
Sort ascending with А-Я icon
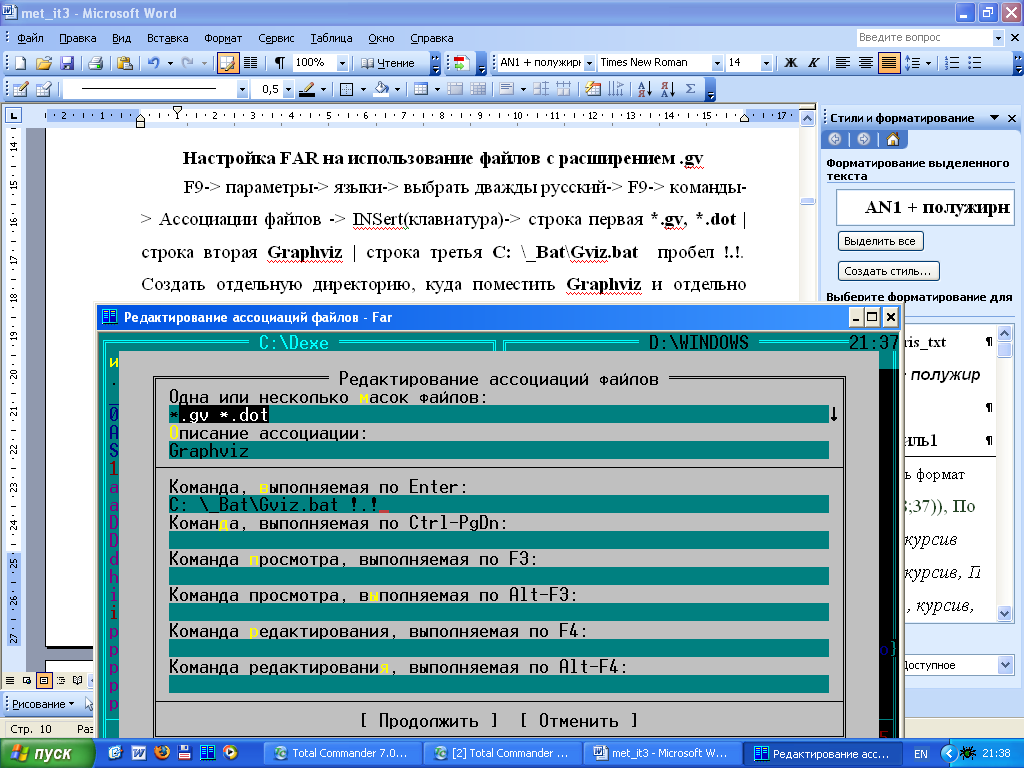[x=645, y=89]
